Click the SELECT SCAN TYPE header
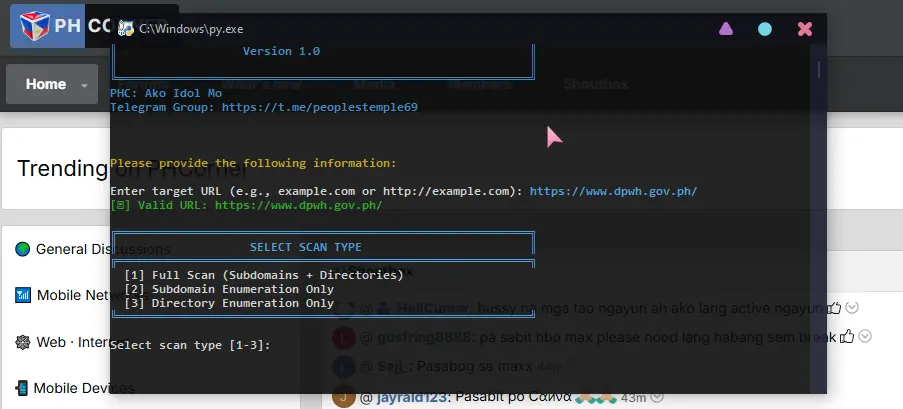 pyautogui.click(x=306, y=247)
